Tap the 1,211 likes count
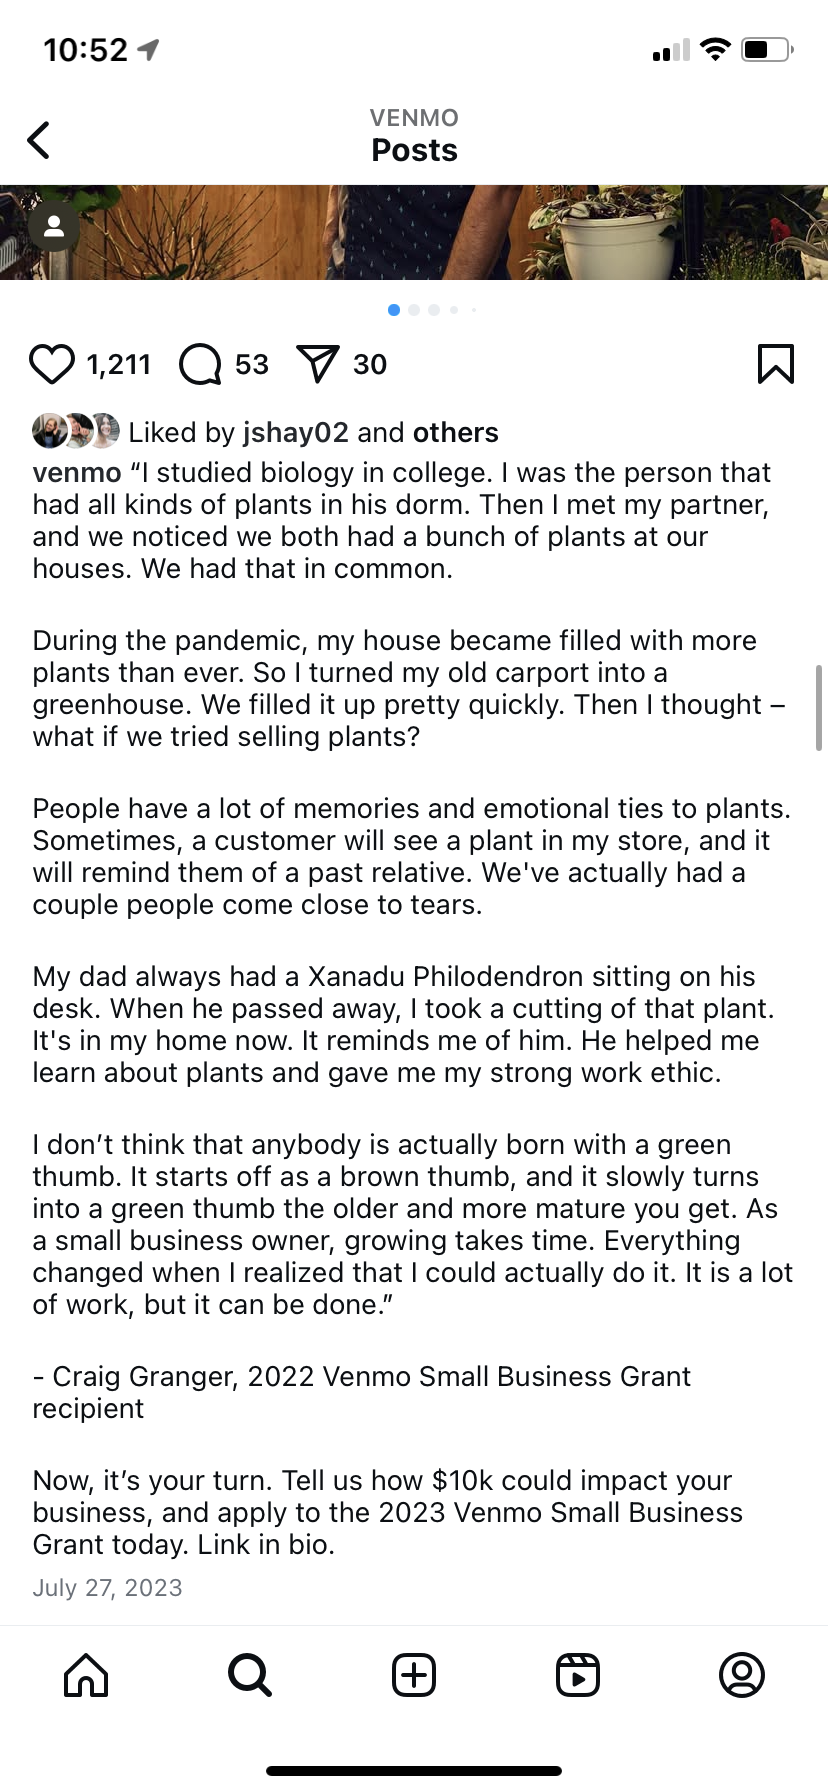Viewport: 828px width, 1792px height. 118,364
